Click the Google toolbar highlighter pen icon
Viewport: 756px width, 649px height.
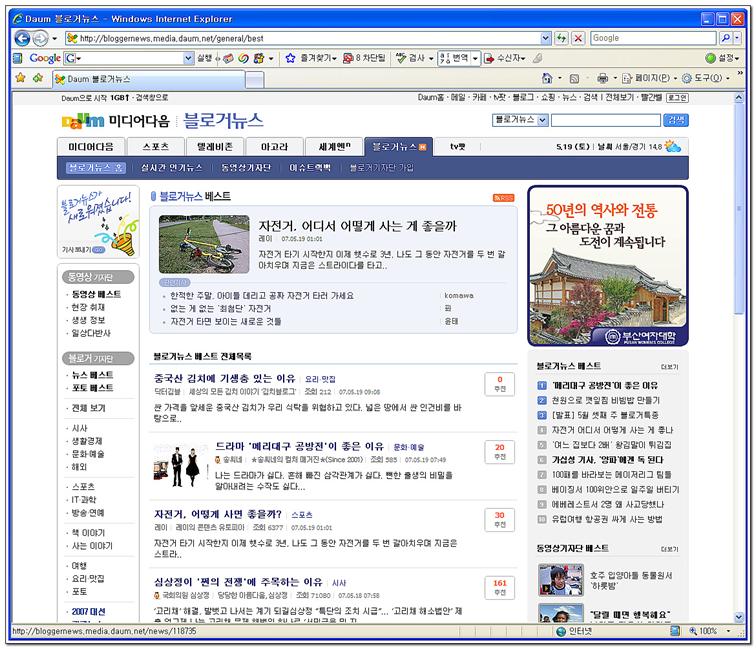(x=537, y=58)
